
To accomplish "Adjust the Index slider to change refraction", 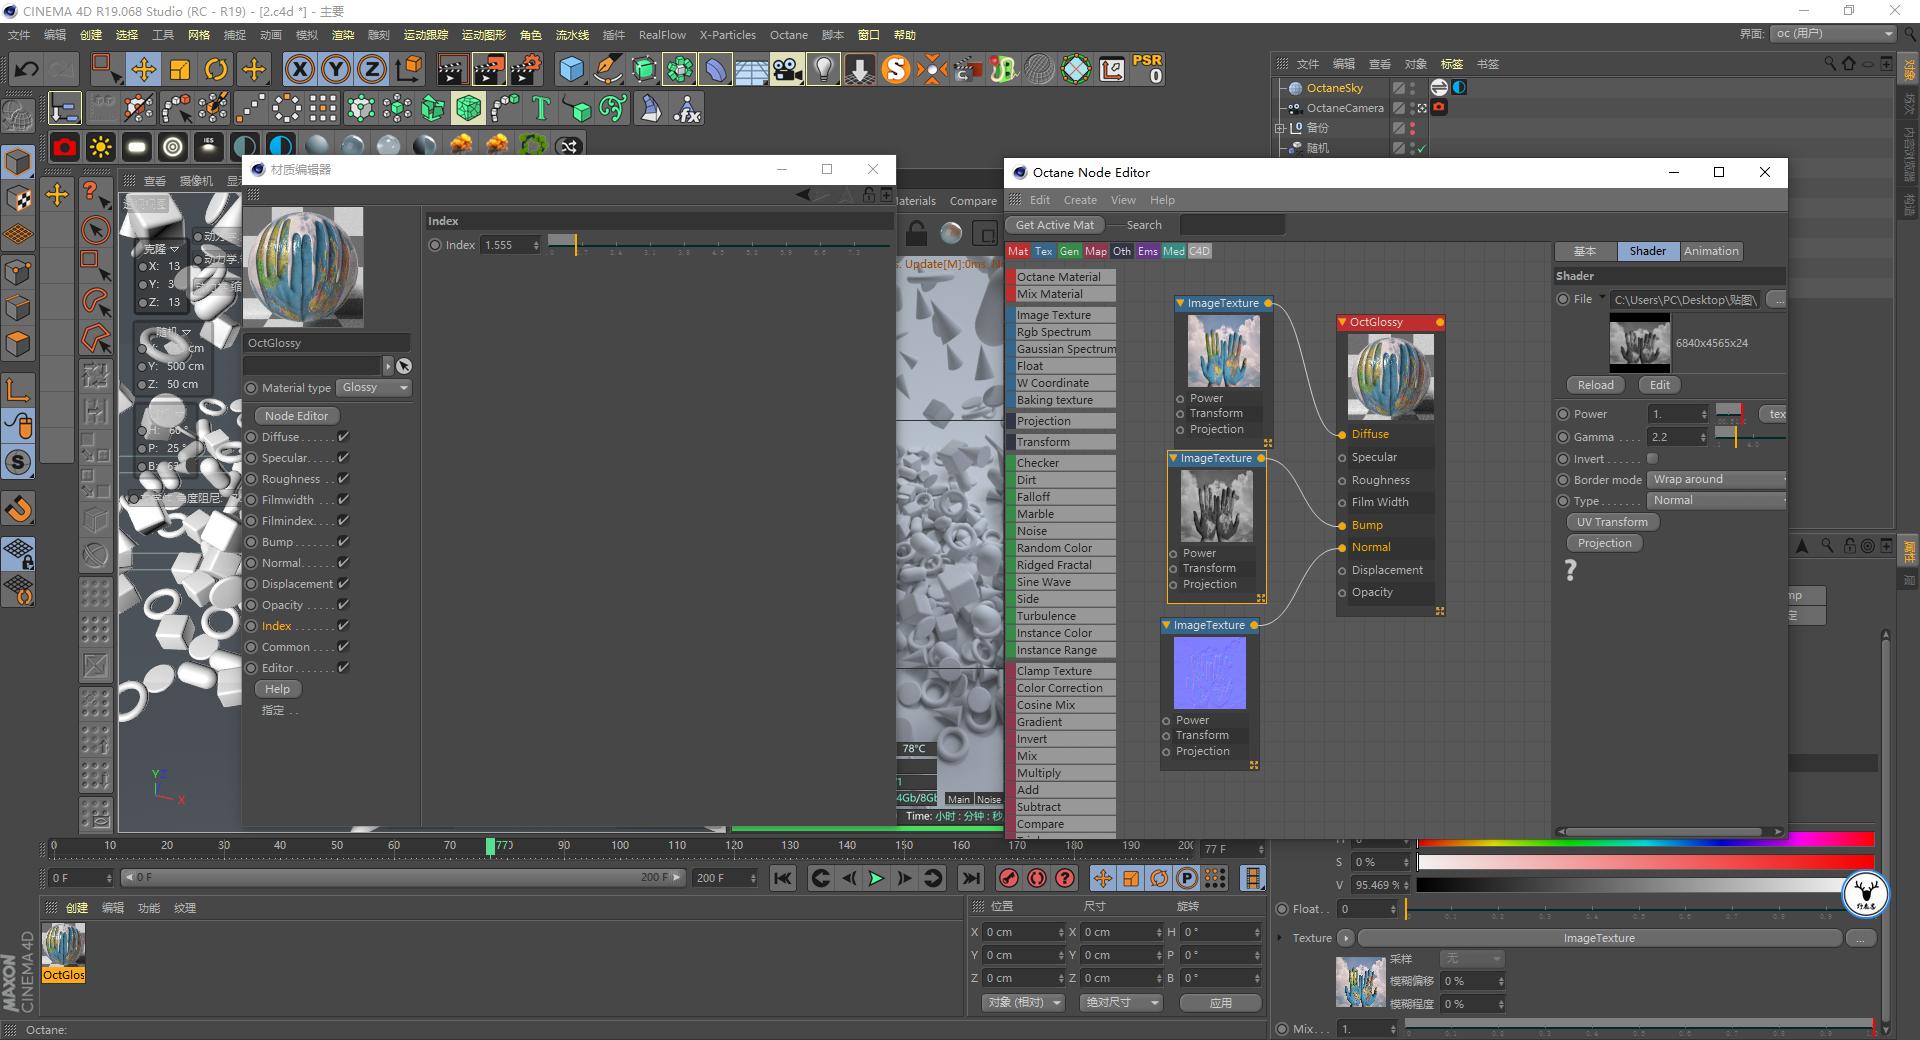I will [575, 244].
